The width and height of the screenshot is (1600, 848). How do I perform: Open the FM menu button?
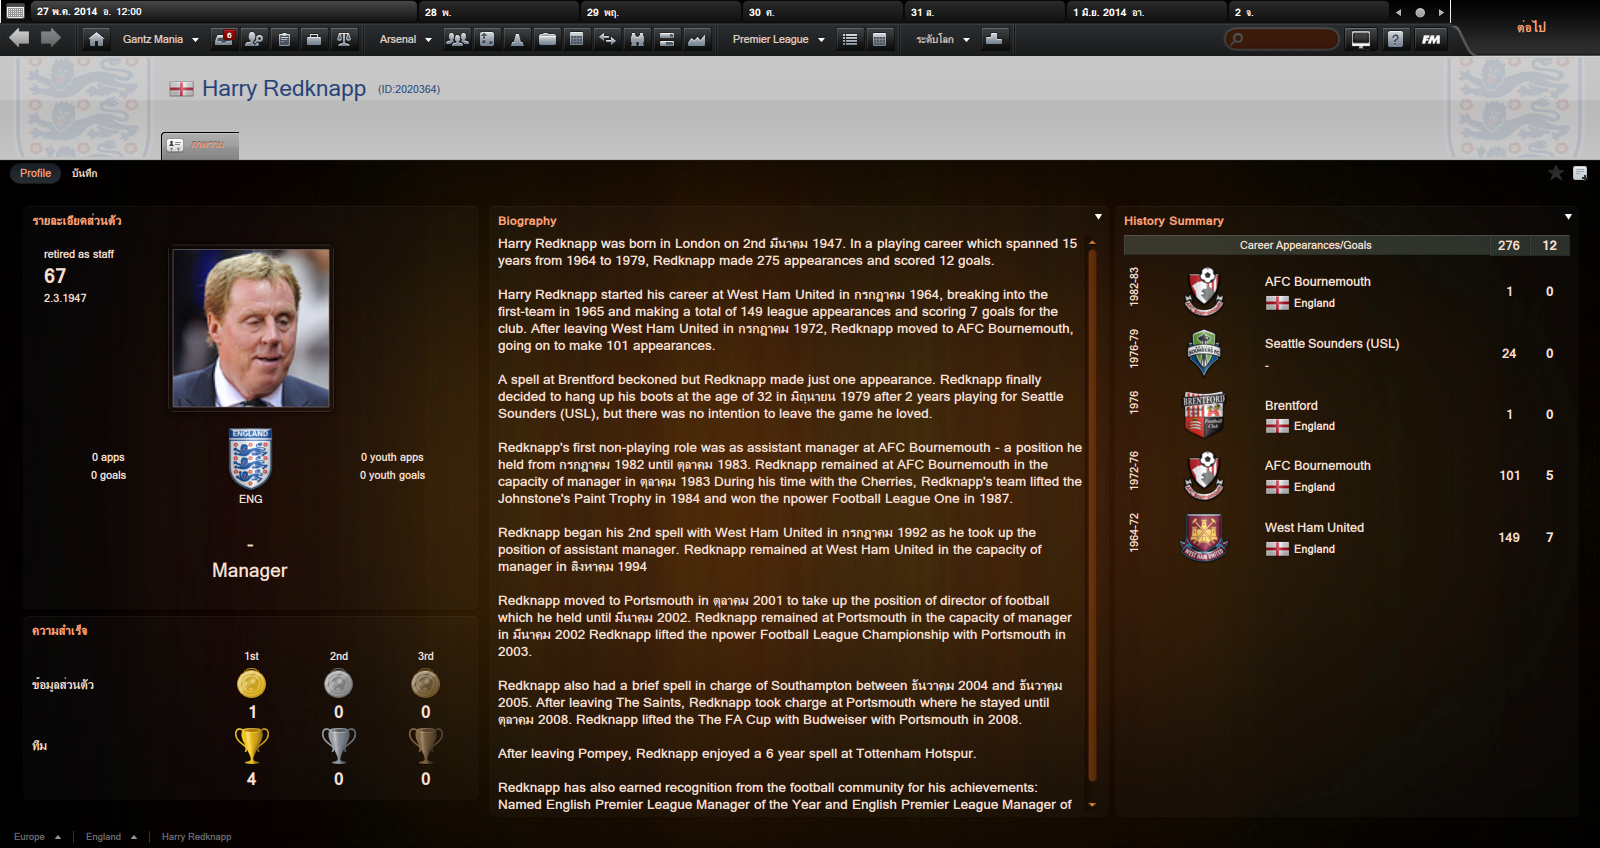tap(1431, 39)
